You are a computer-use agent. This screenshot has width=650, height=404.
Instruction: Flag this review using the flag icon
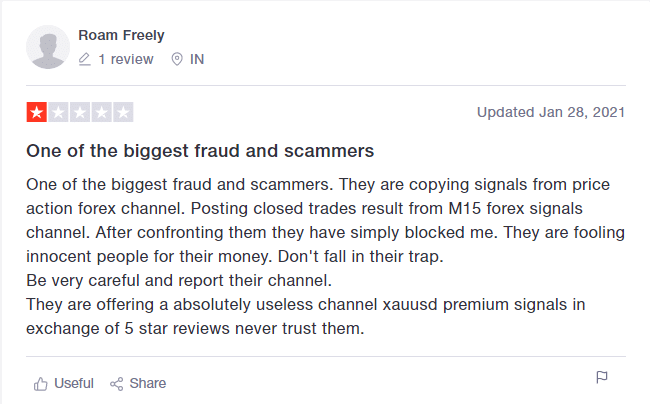coord(602,377)
